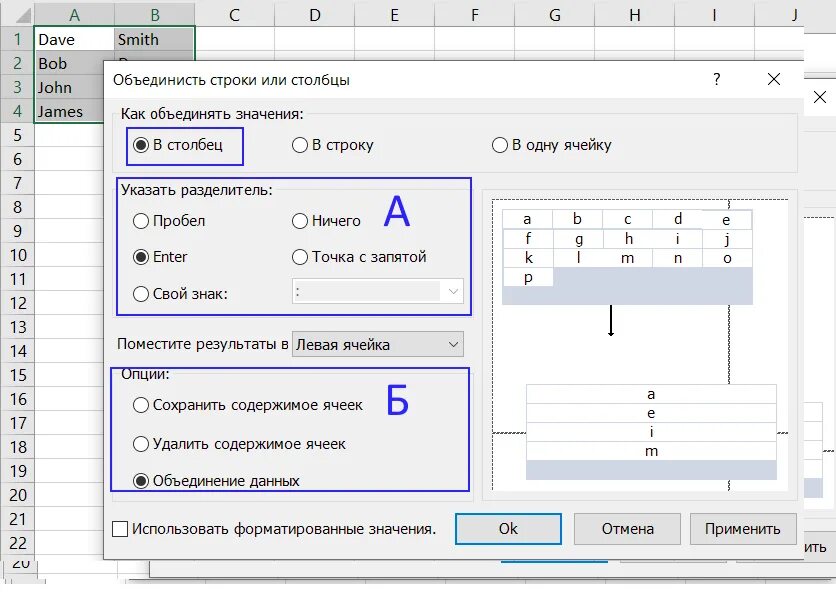Viewport: 836px width, 600px height.
Task: Click the select-all corner of the sheet
Action: [19, 15]
